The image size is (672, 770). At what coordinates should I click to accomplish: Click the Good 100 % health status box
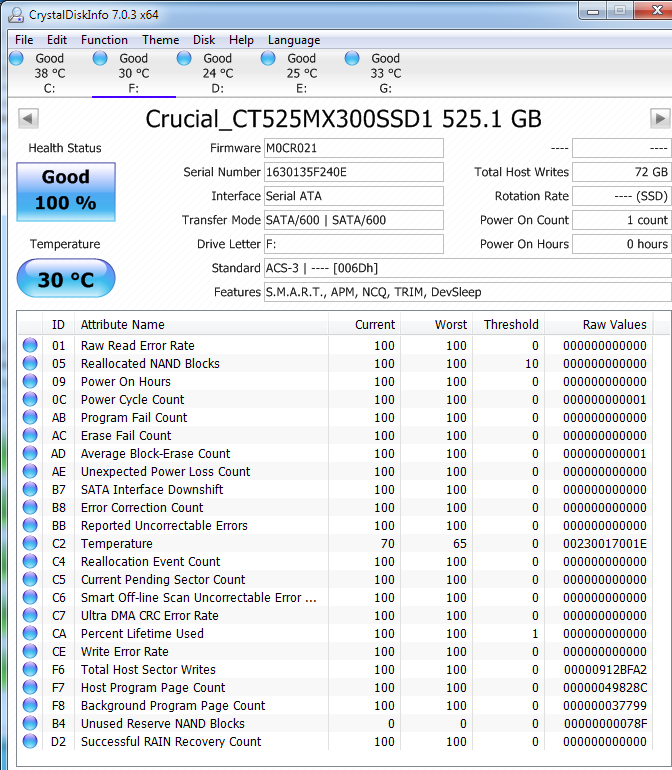[x=66, y=190]
